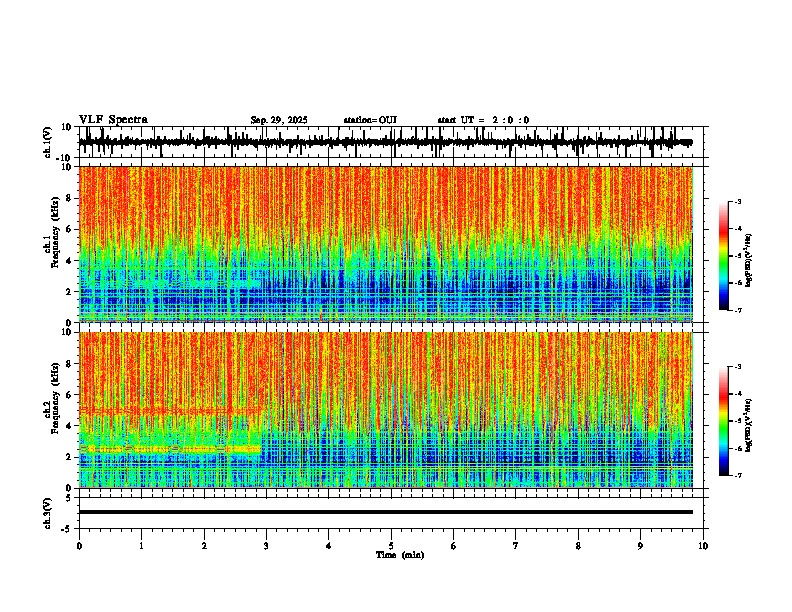Click the ch.1 colorbar label 'log(PSD)(V²/Hz)'

coord(748,261)
